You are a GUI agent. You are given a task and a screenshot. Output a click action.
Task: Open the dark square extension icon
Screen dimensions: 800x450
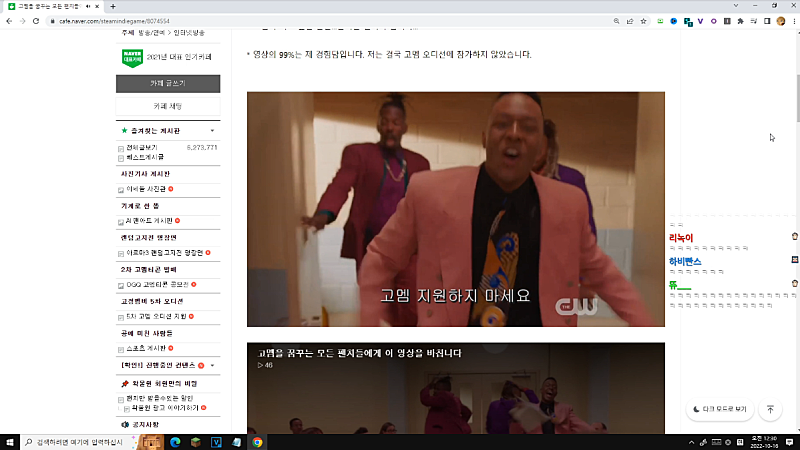pyautogui.click(x=727, y=21)
